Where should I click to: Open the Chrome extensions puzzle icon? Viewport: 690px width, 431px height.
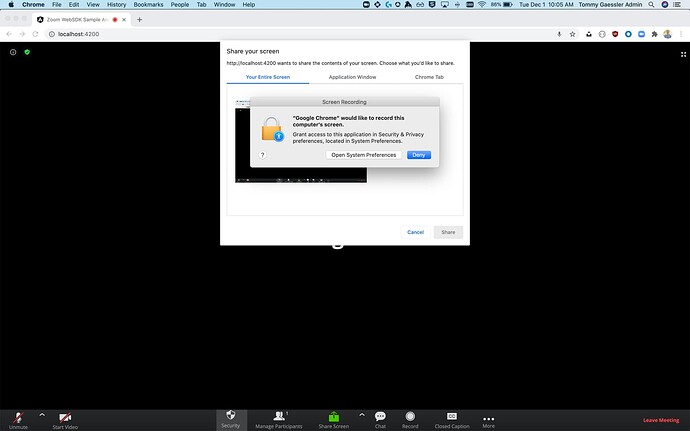[655, 34]
